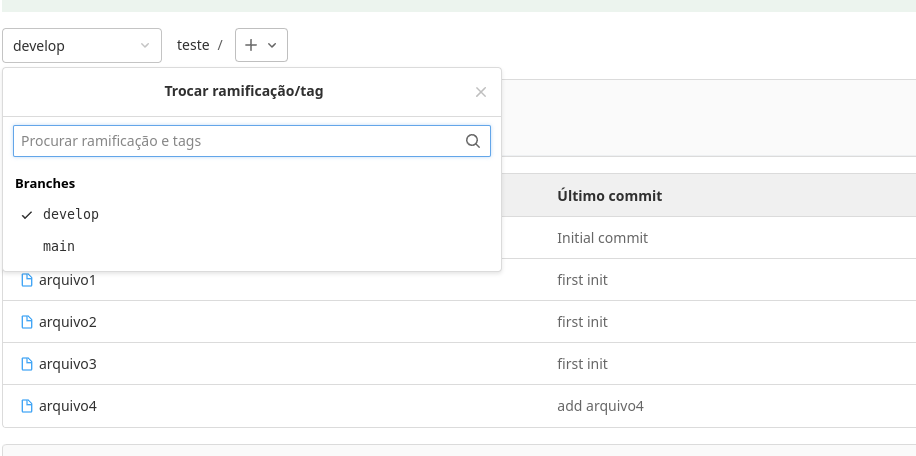This screenshot has height=456, width=916.
Task: Close the Trocar ramificação/tag popup
Action: click(481, 92)
